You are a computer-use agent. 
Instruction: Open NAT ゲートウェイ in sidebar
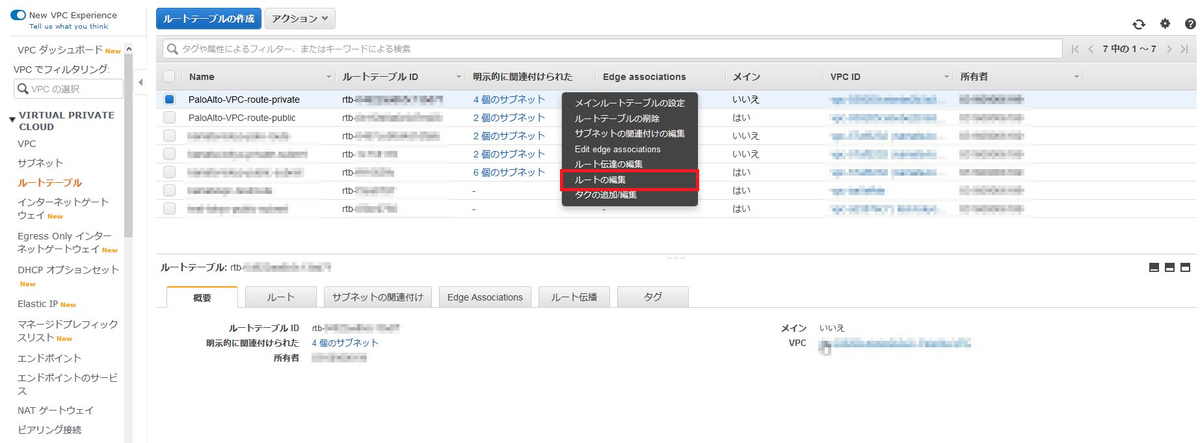[55, 410]
